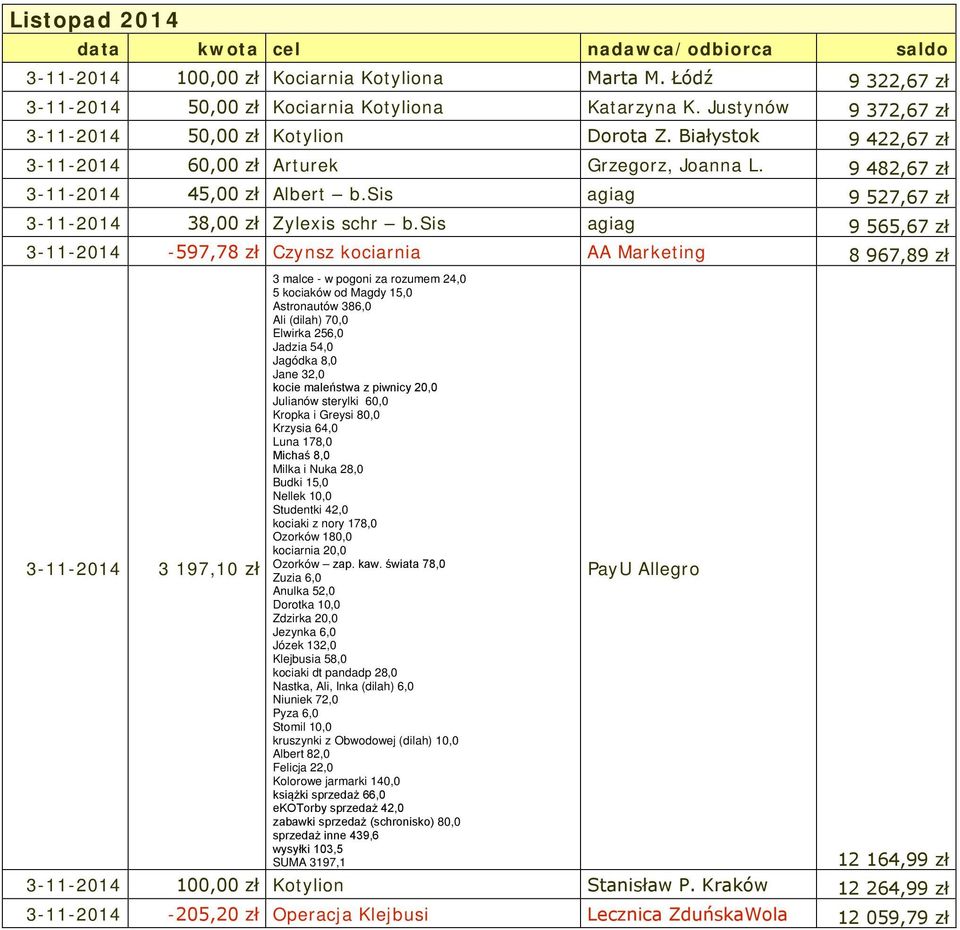
Task: Select balance '9 527,67 zł'
Action: click(898, 197)
